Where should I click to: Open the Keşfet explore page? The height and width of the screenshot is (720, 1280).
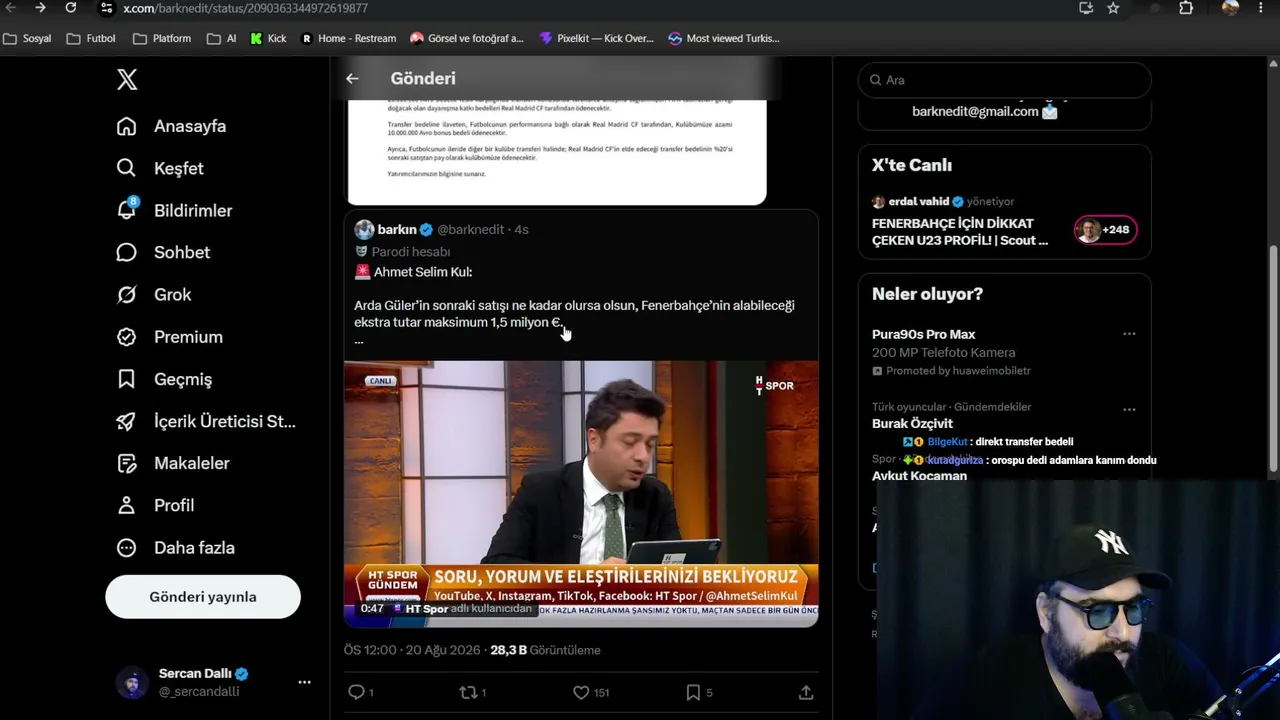[160, 168]
